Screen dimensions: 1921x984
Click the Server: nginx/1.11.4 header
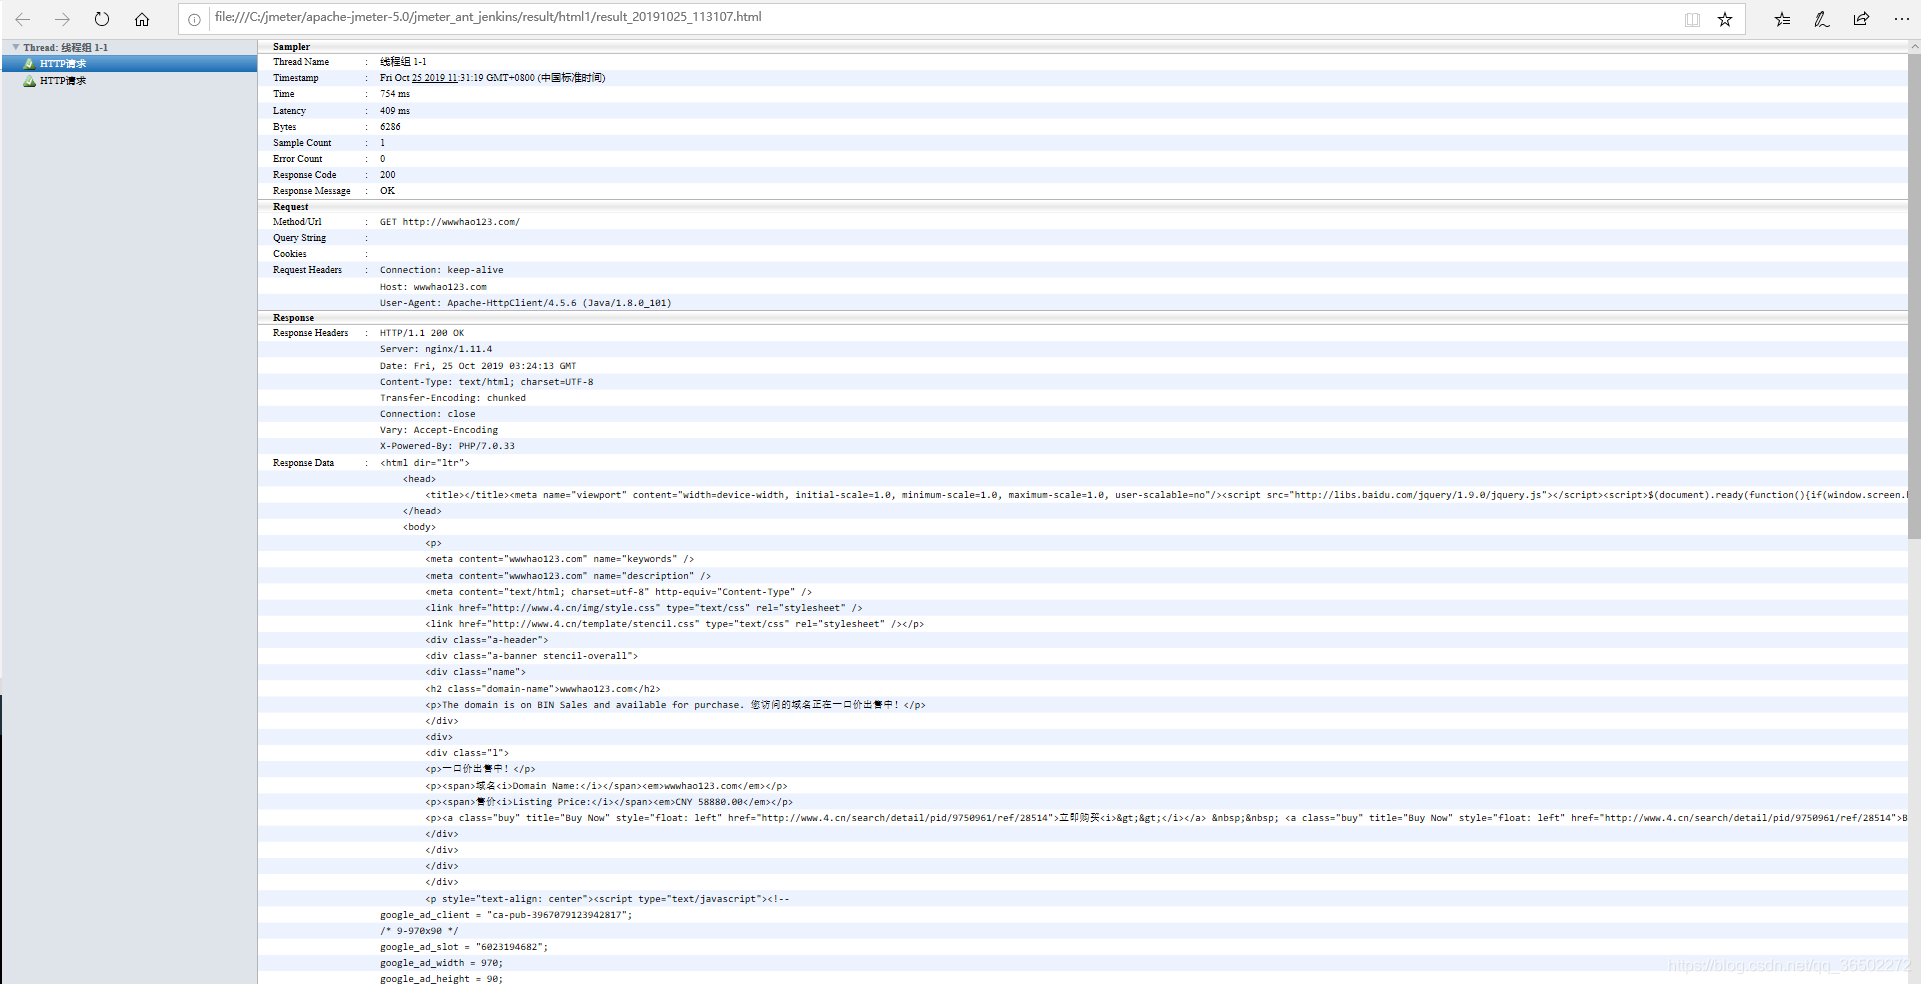[436, 349]
